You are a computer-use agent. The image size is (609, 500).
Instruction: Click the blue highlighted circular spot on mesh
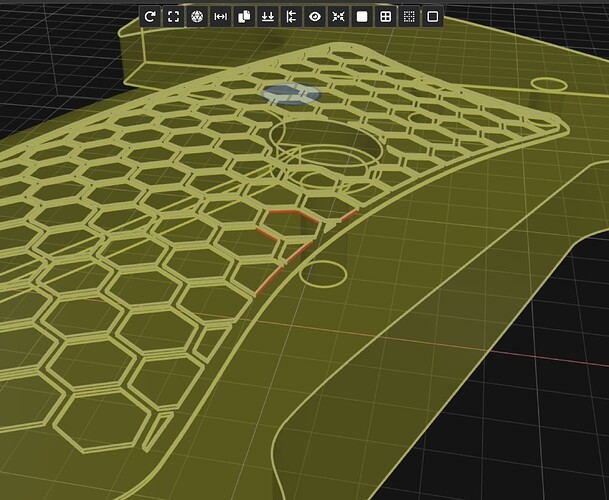click(291, 94)
